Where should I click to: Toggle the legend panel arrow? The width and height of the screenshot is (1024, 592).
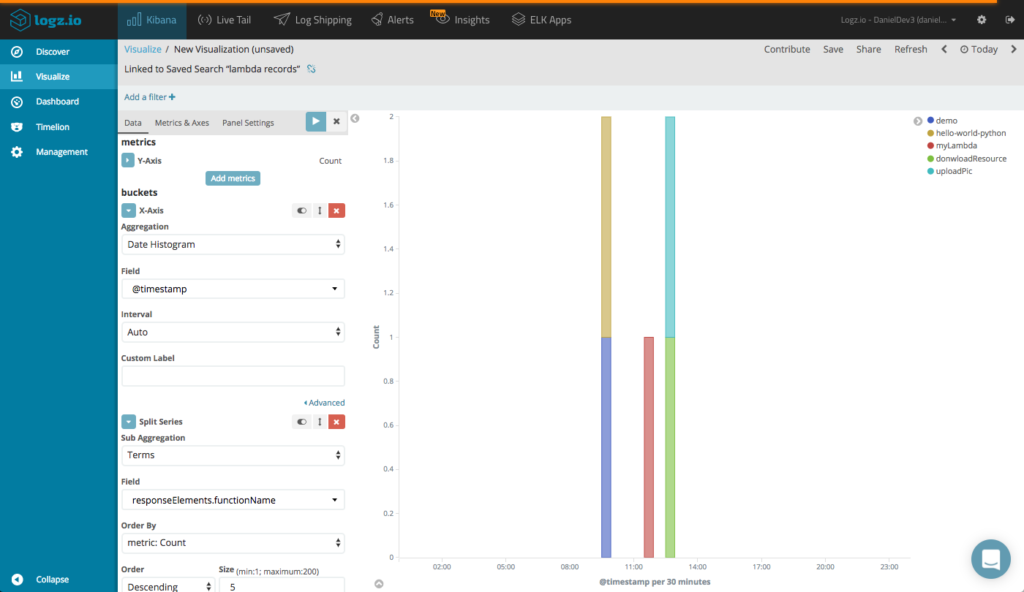pyautogui.click(x=918, y=121)
